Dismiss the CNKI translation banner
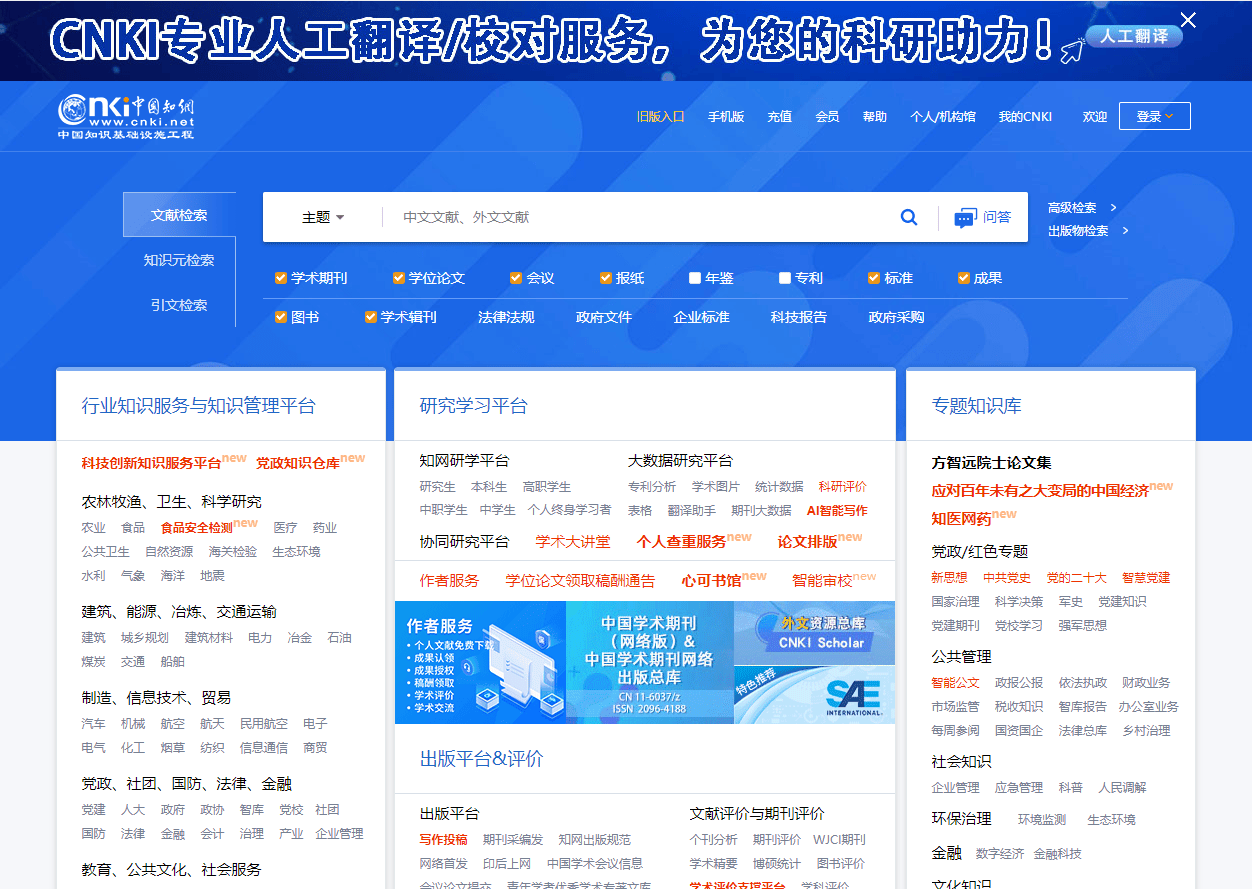 point(1188,20)
